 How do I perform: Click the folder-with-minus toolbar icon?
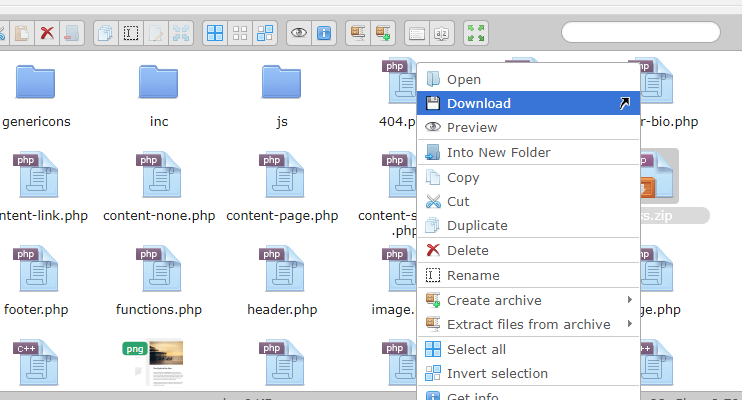click(72, 33)
